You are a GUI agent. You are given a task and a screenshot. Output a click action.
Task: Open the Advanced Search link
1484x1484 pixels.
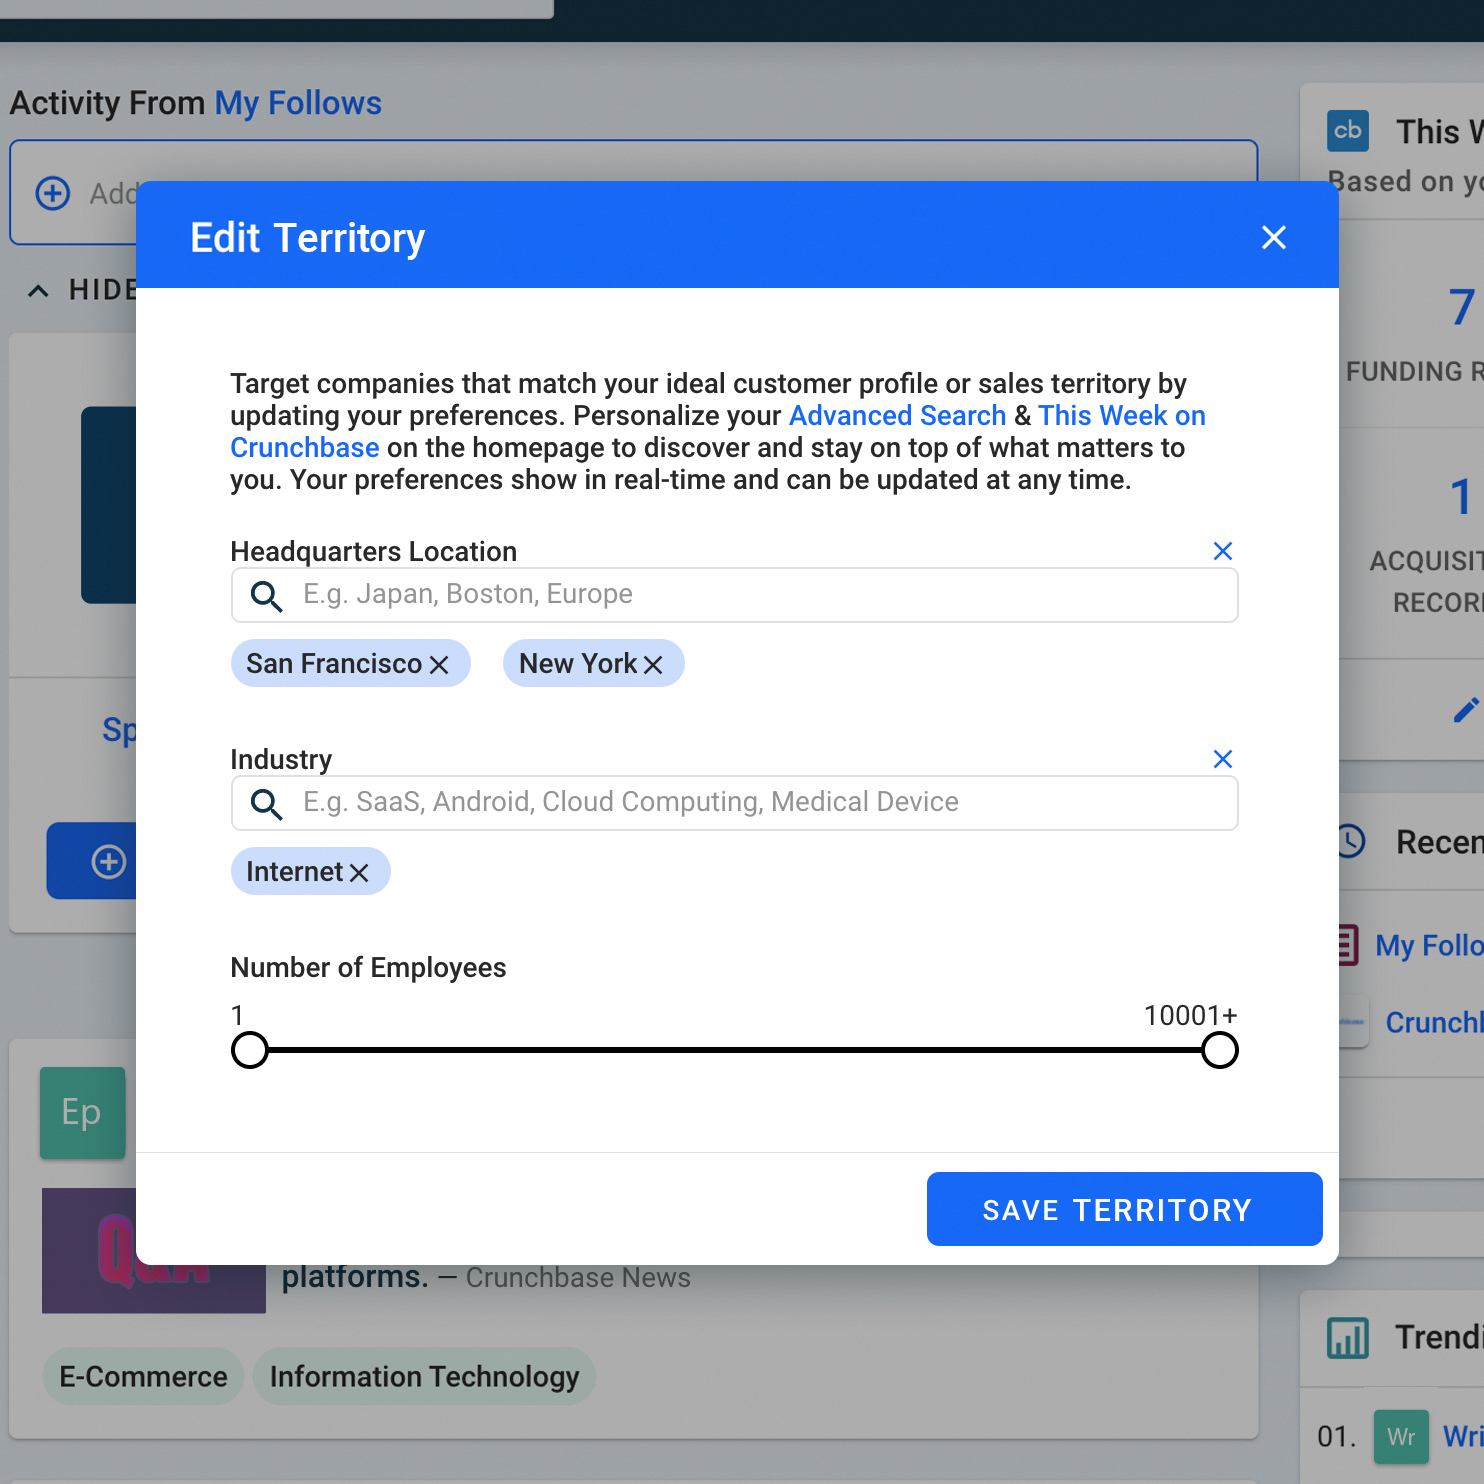[x=897, y=416]
